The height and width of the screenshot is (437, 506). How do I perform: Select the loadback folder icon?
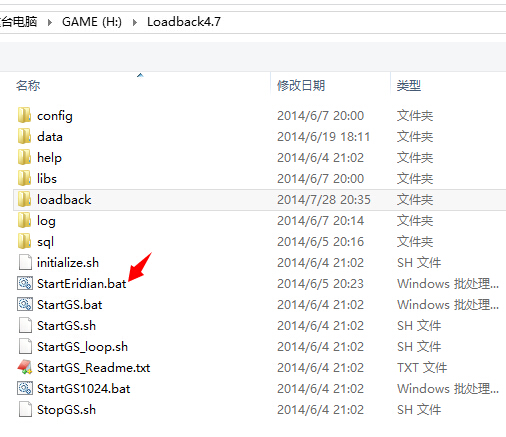coord(25,199)
